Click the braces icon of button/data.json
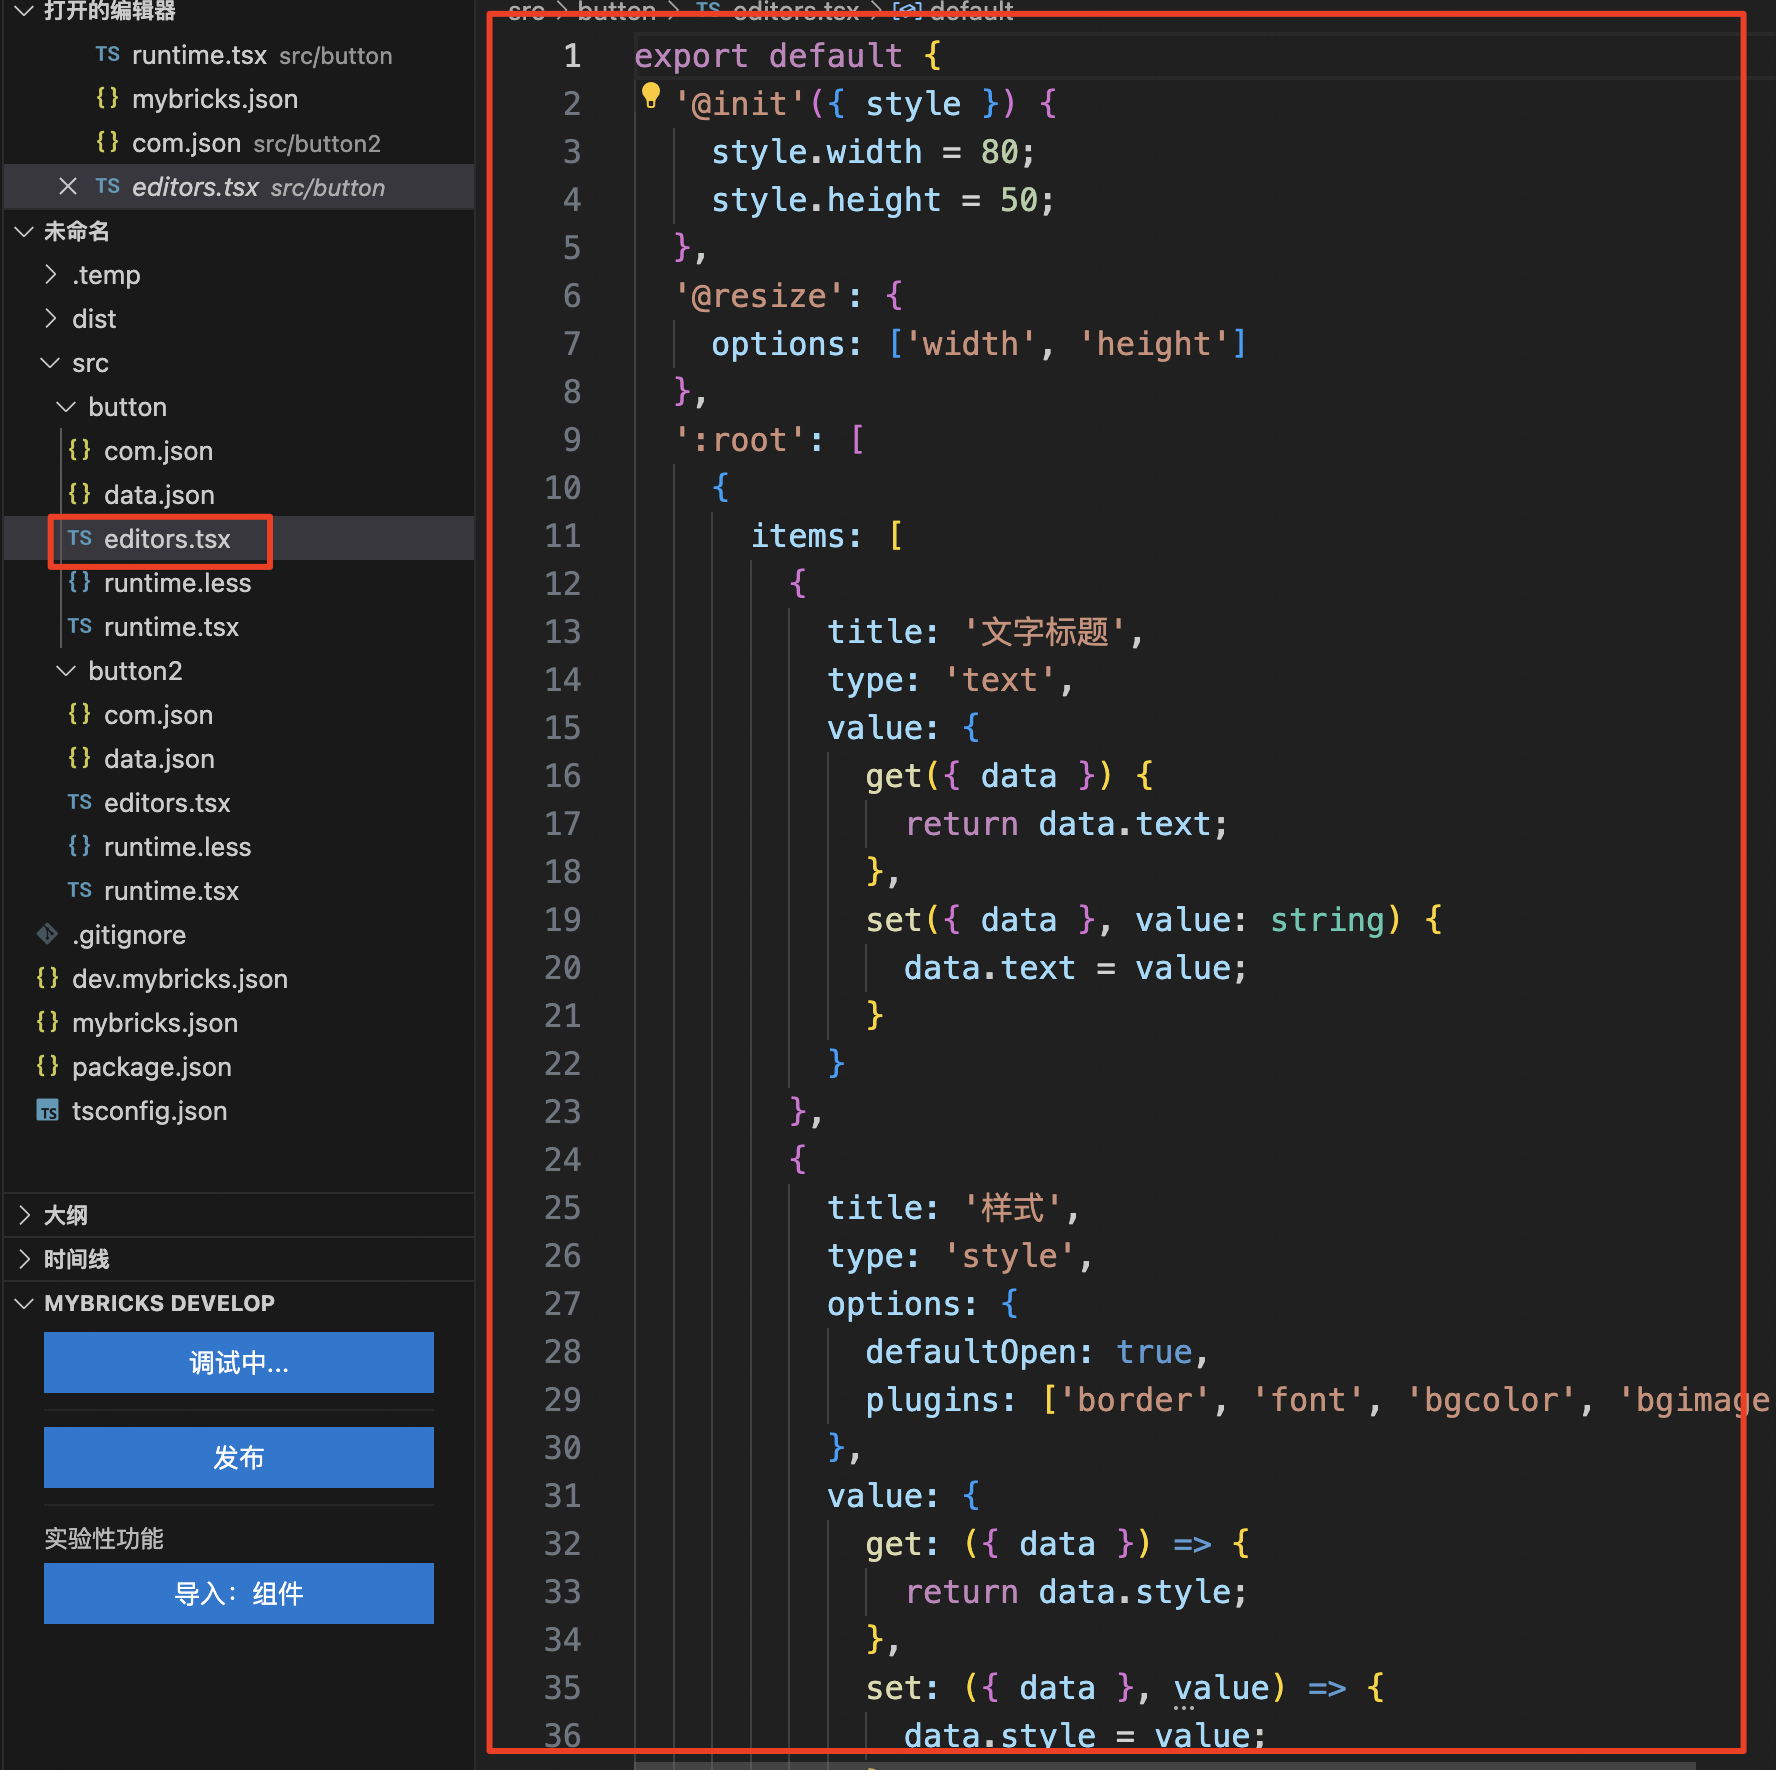 tap(80, 495)
